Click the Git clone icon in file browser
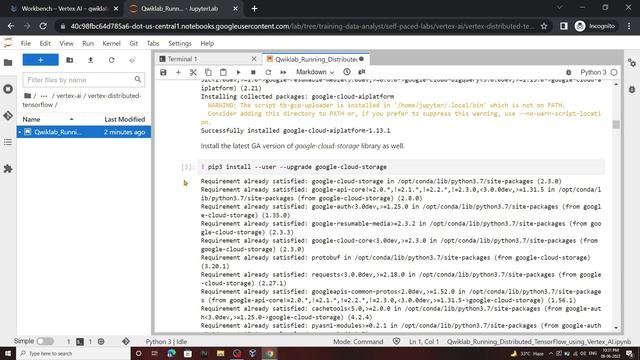Image resolution: width=640 pixels, height=360 pixels. coord(132,60)
